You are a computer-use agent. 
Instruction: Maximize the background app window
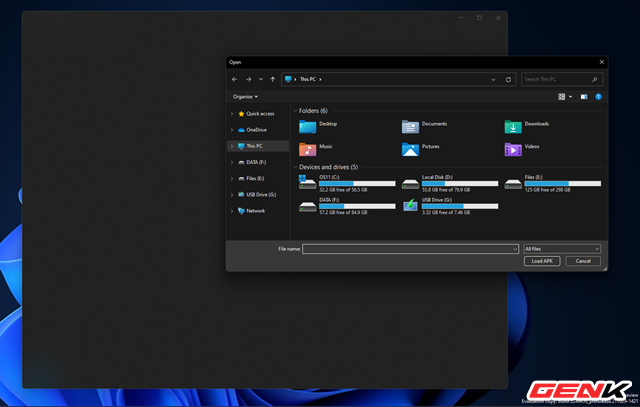pyautogui.click(x=480, y=18)
